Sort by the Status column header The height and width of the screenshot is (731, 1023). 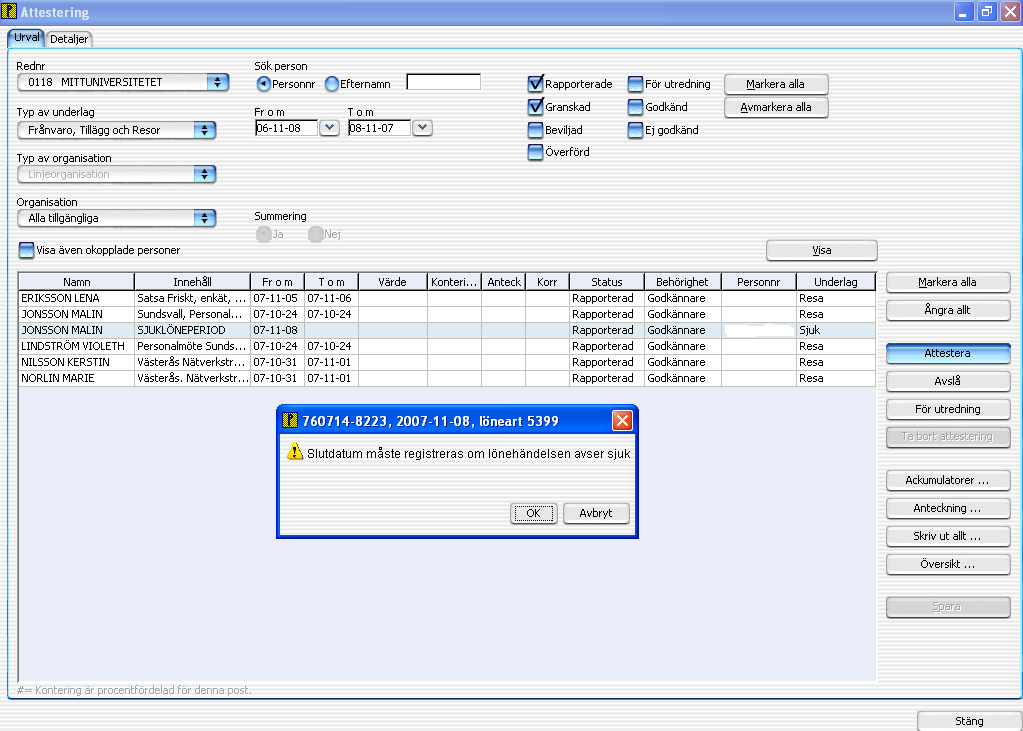click(607, 282)
